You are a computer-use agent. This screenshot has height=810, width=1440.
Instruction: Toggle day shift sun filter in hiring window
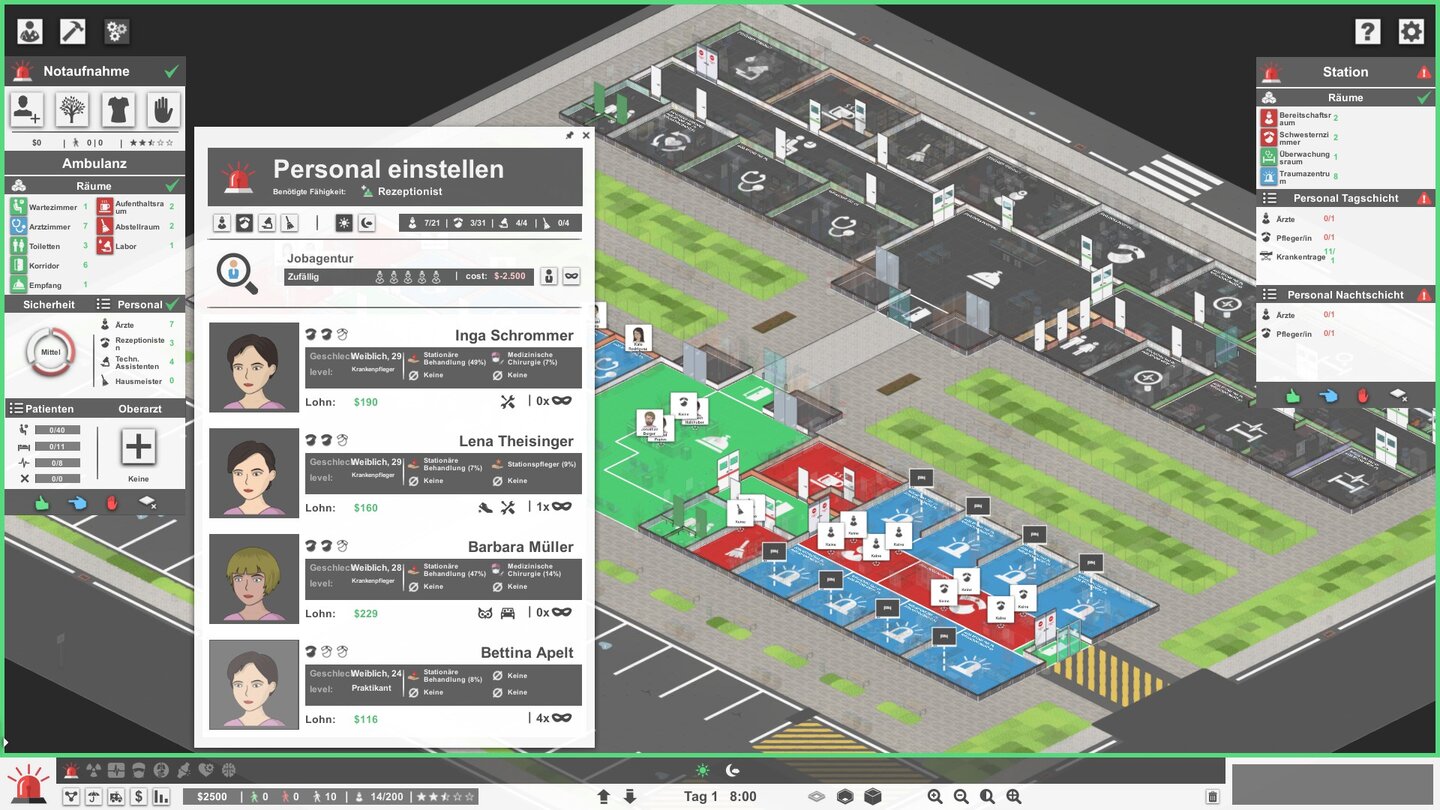[344, 223]
